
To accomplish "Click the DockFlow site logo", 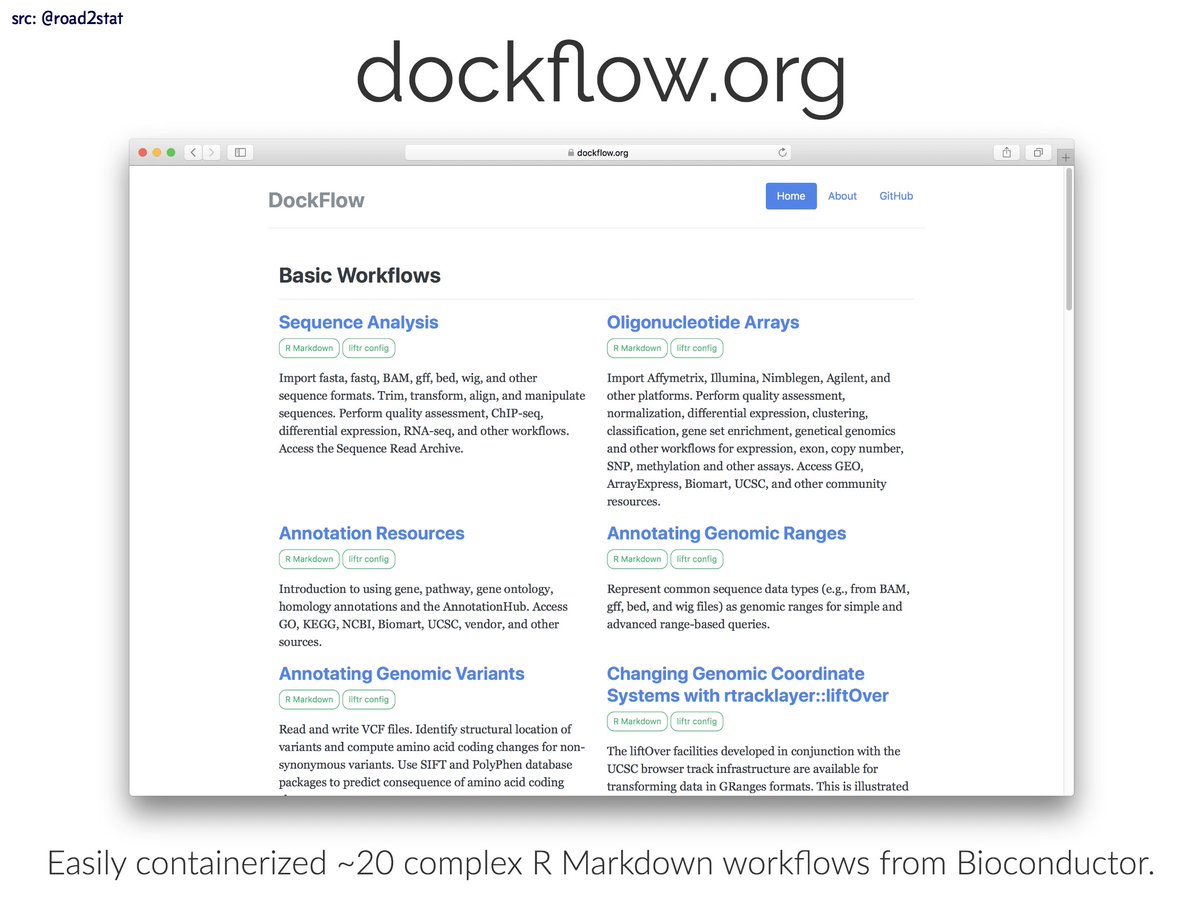I will pyautogui.click(x=316, y=200).
